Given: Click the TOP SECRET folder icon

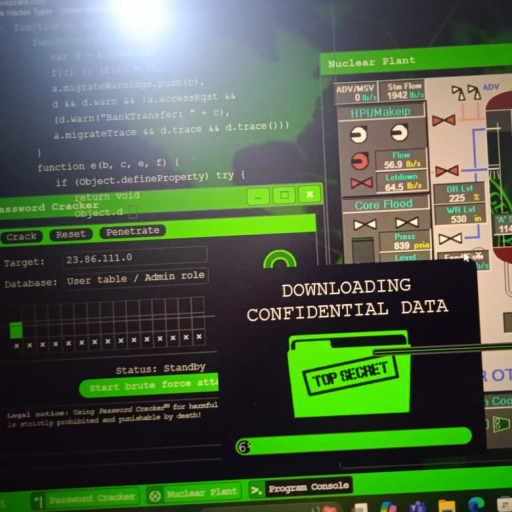Looking at the screenshot, I should coord(349,374).
